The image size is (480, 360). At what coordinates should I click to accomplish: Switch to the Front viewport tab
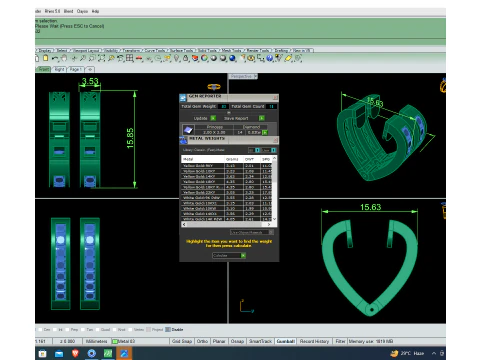[43, 69]
